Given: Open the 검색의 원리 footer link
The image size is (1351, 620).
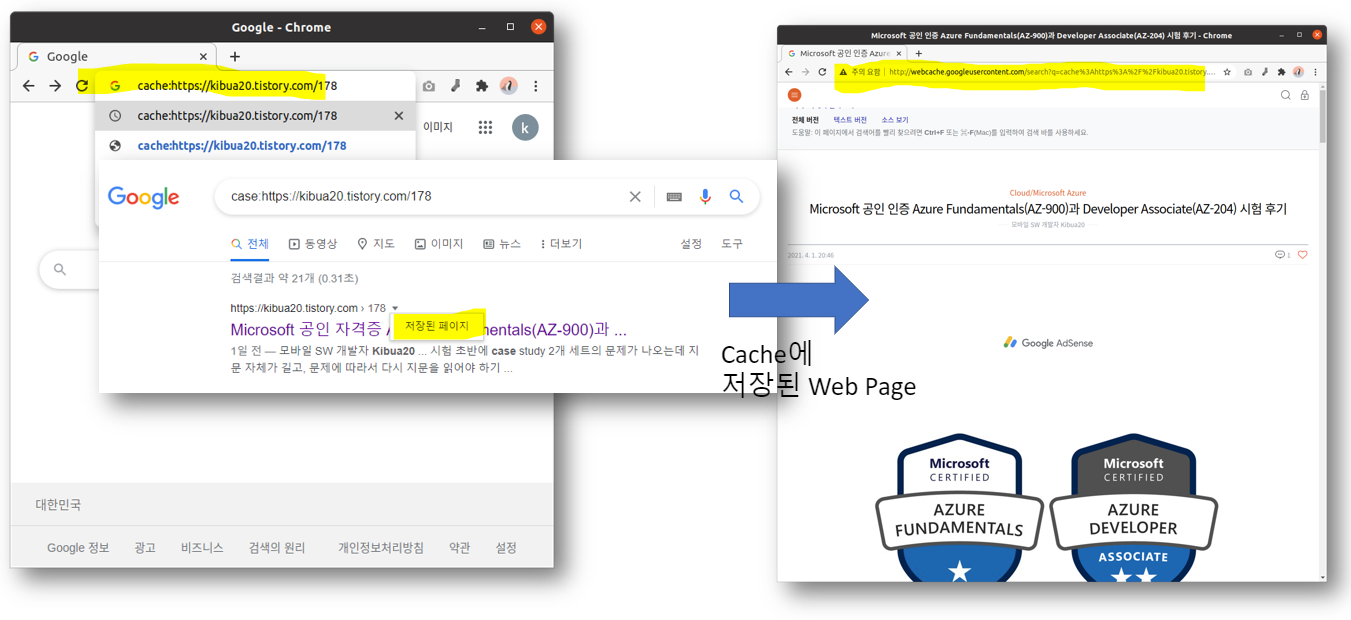Looking at the screenshot, I should pyautogui.click(x=277, y=548).
